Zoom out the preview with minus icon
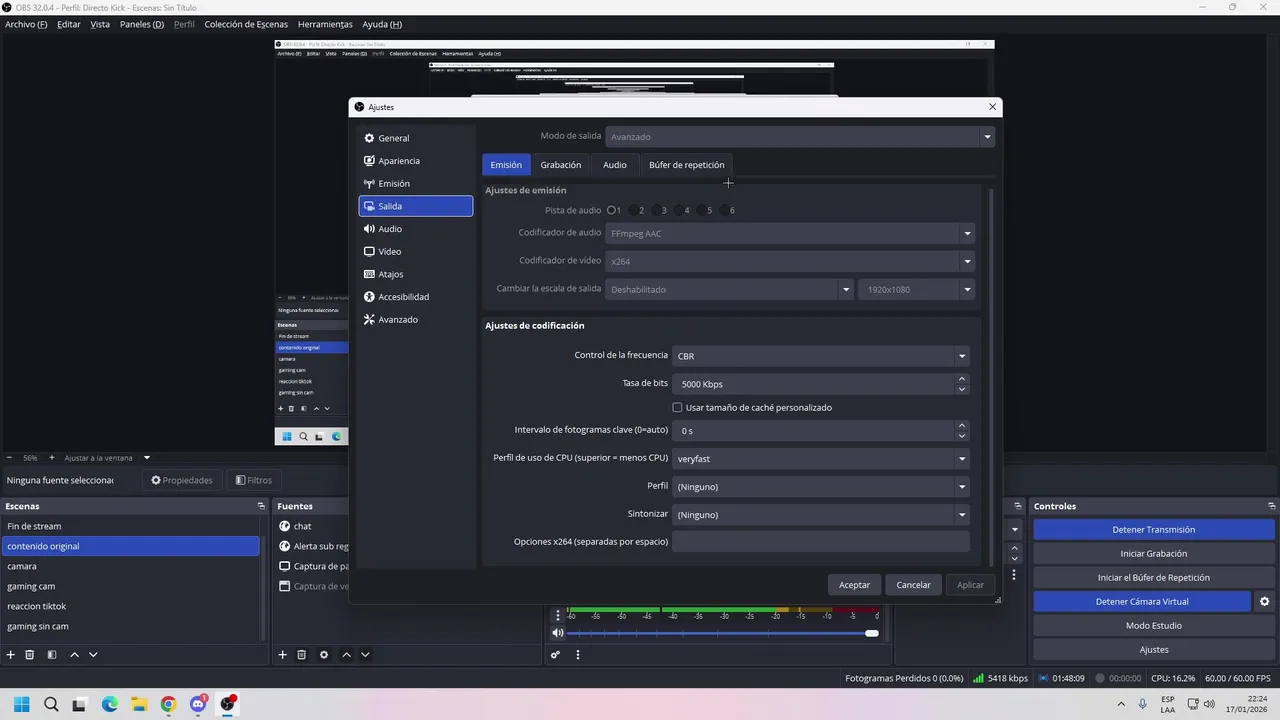 [x=10, y=458]
